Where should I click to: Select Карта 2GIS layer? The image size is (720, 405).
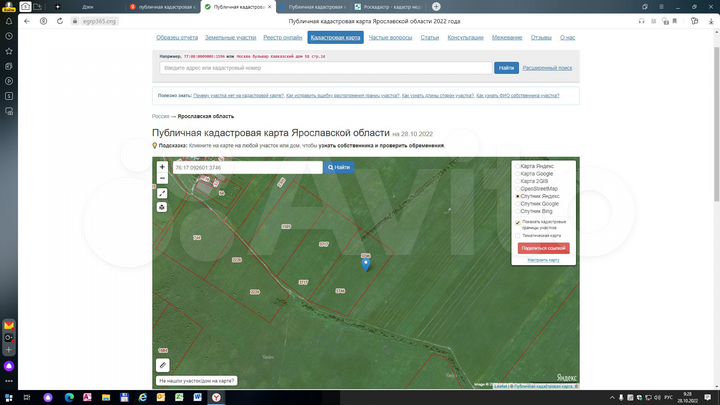point(533,181)
